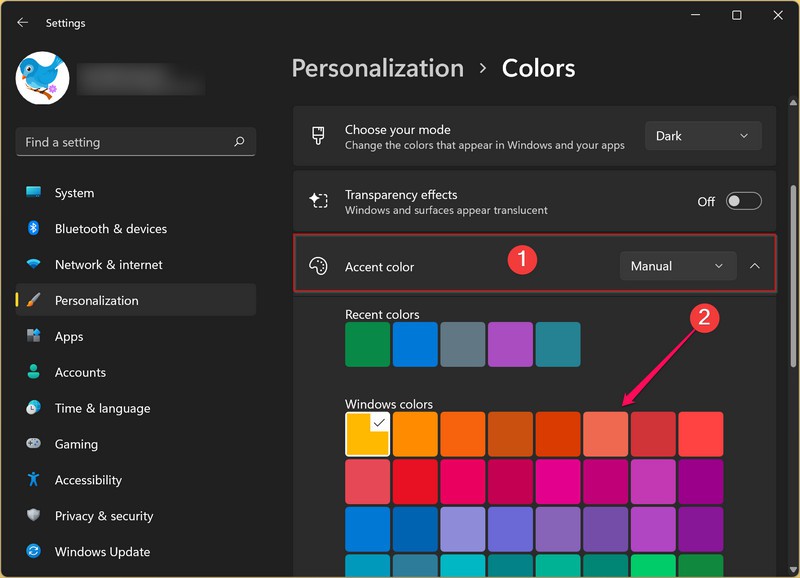The width and height of the screenshot is (800, 578).
Task: Click the Find a setting search box
Action: click(x=136, y=142)
